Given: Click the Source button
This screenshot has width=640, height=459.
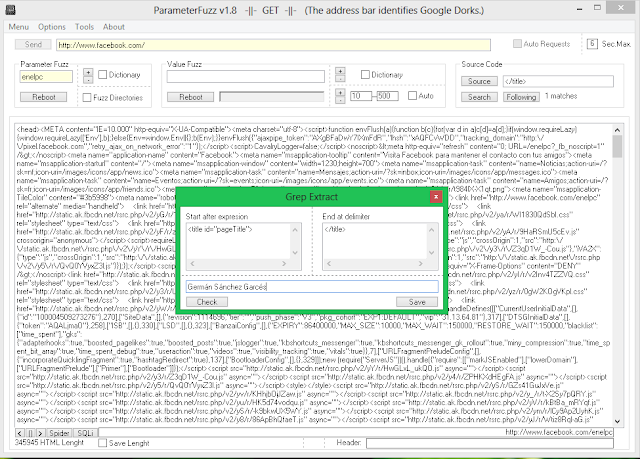Looking at the screenshot, I should tap(479, 81).
